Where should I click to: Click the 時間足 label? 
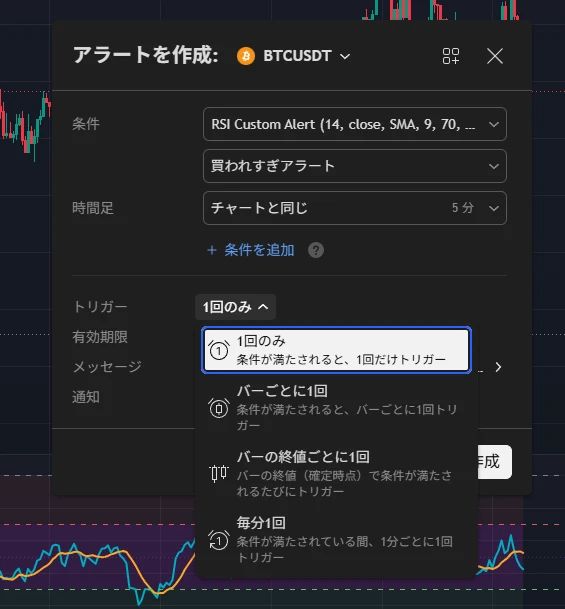pyautogui.click(x=93, y=208)
